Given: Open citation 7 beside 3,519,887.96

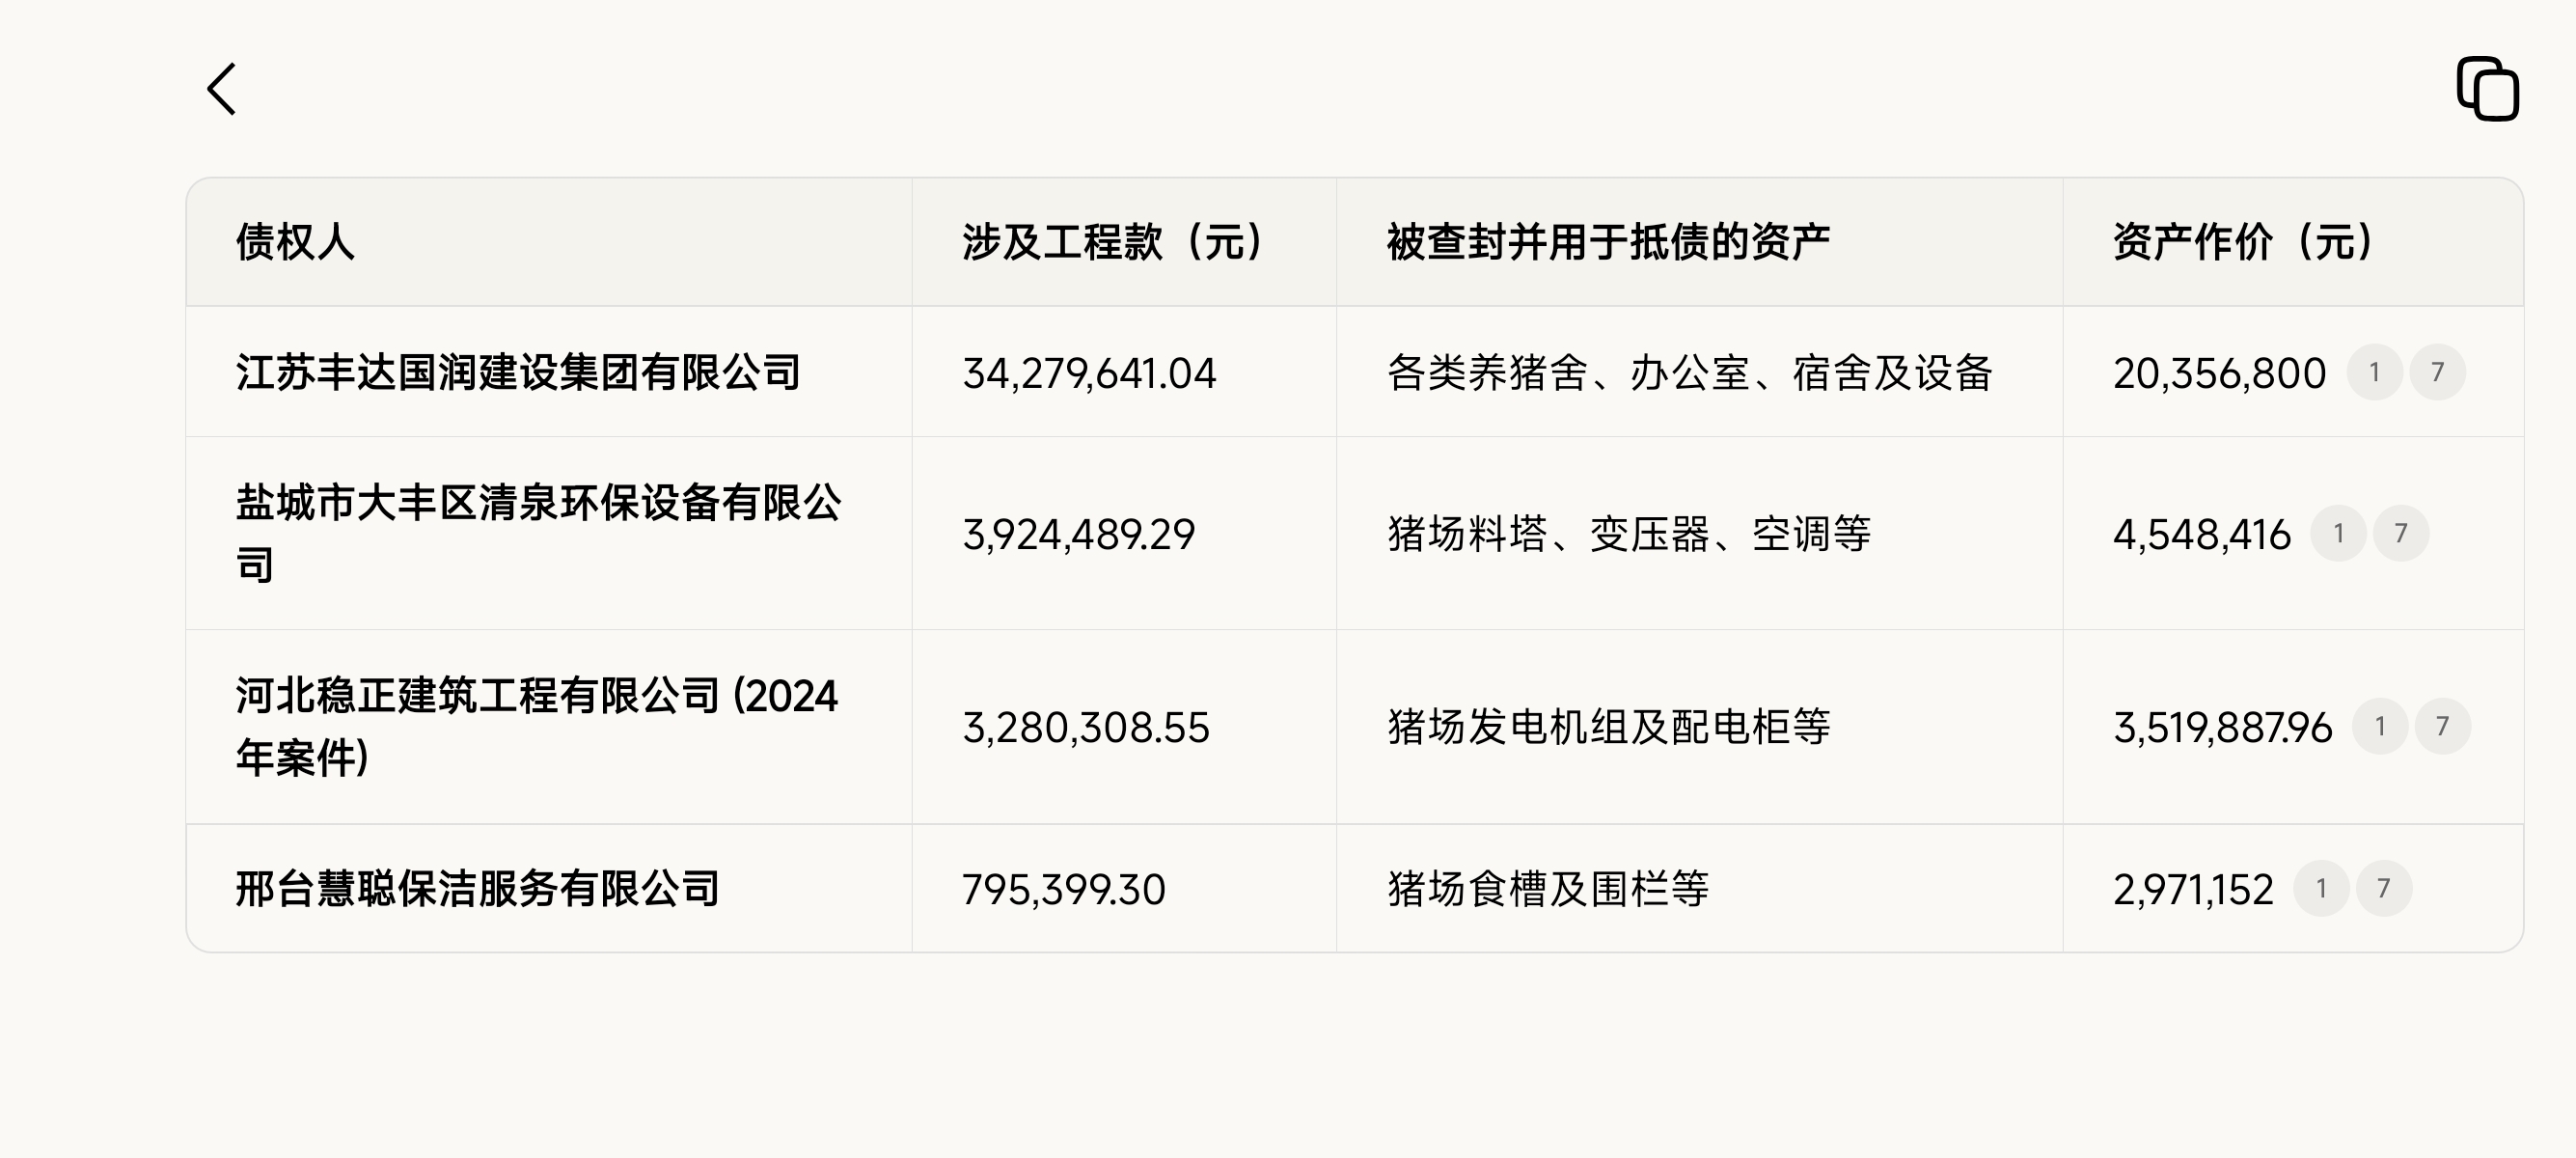Looking at the screenshot, I should [x=2442, y=726].
